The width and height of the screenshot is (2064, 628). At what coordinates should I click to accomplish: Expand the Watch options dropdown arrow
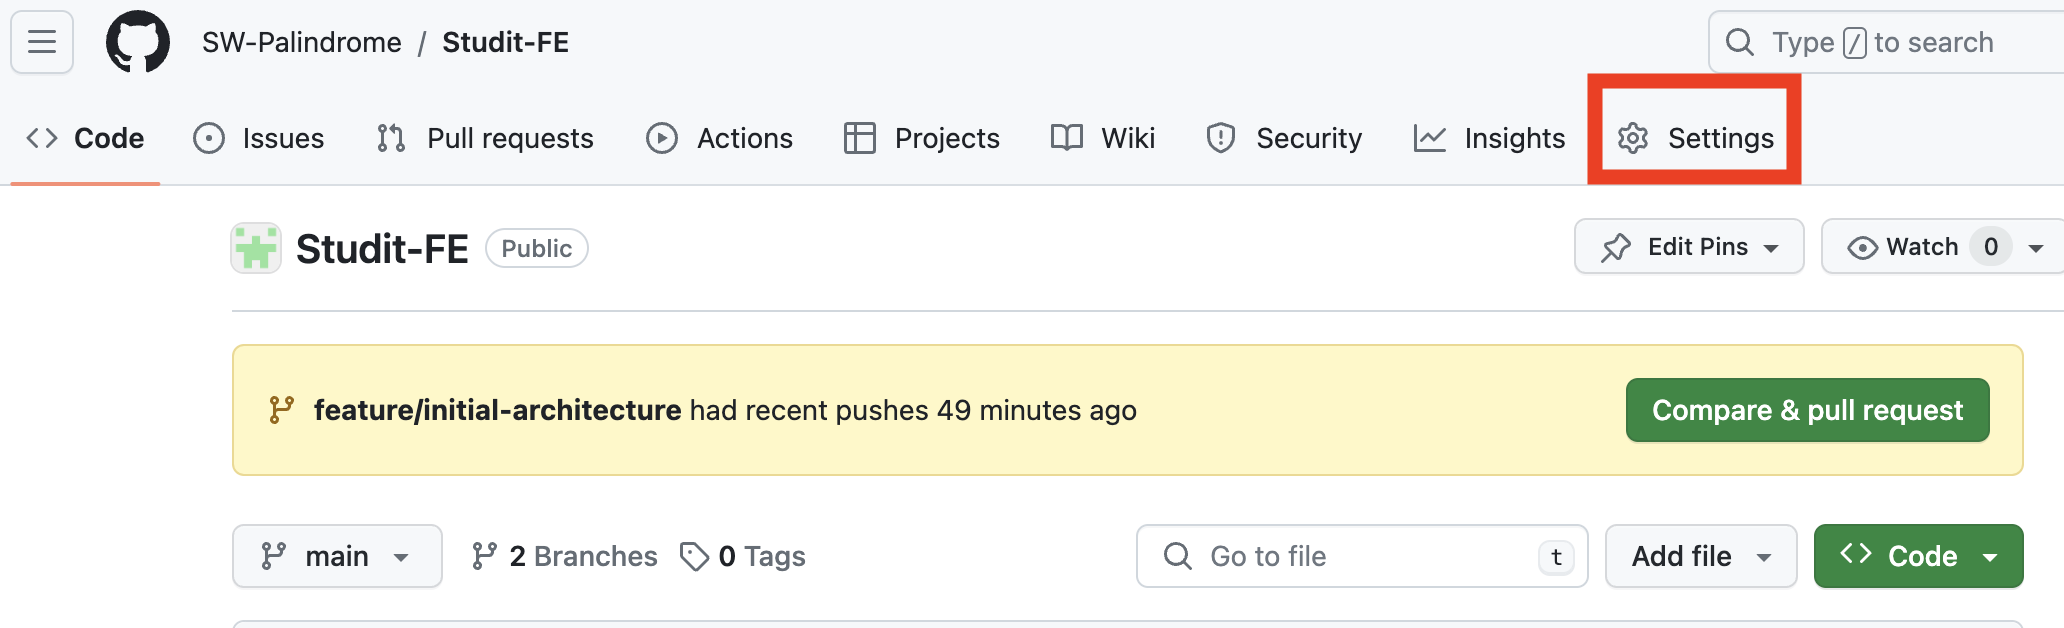[x=2036, y=248]
